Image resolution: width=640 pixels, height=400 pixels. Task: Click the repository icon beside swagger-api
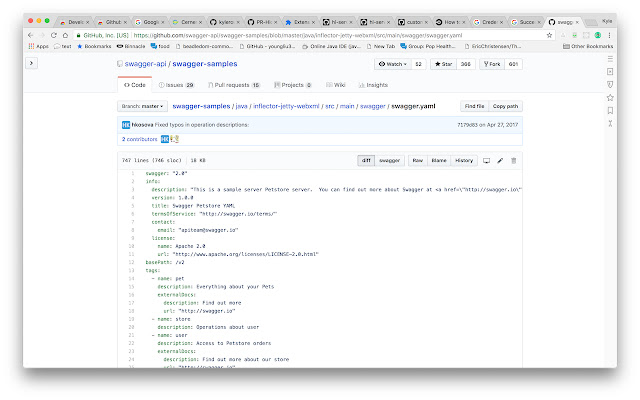point(120,64)
